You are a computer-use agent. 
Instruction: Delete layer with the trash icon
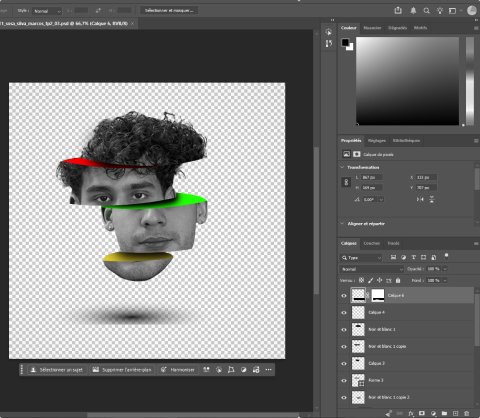(467, 414)
